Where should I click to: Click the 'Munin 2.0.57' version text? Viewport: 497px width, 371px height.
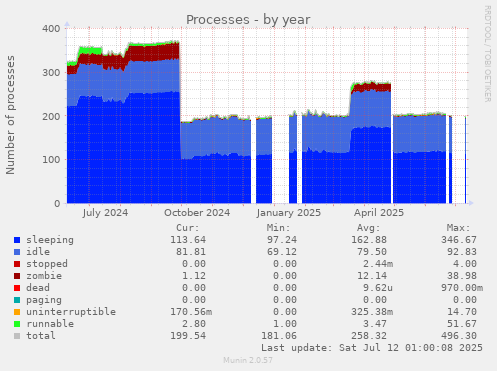point(248,360)
